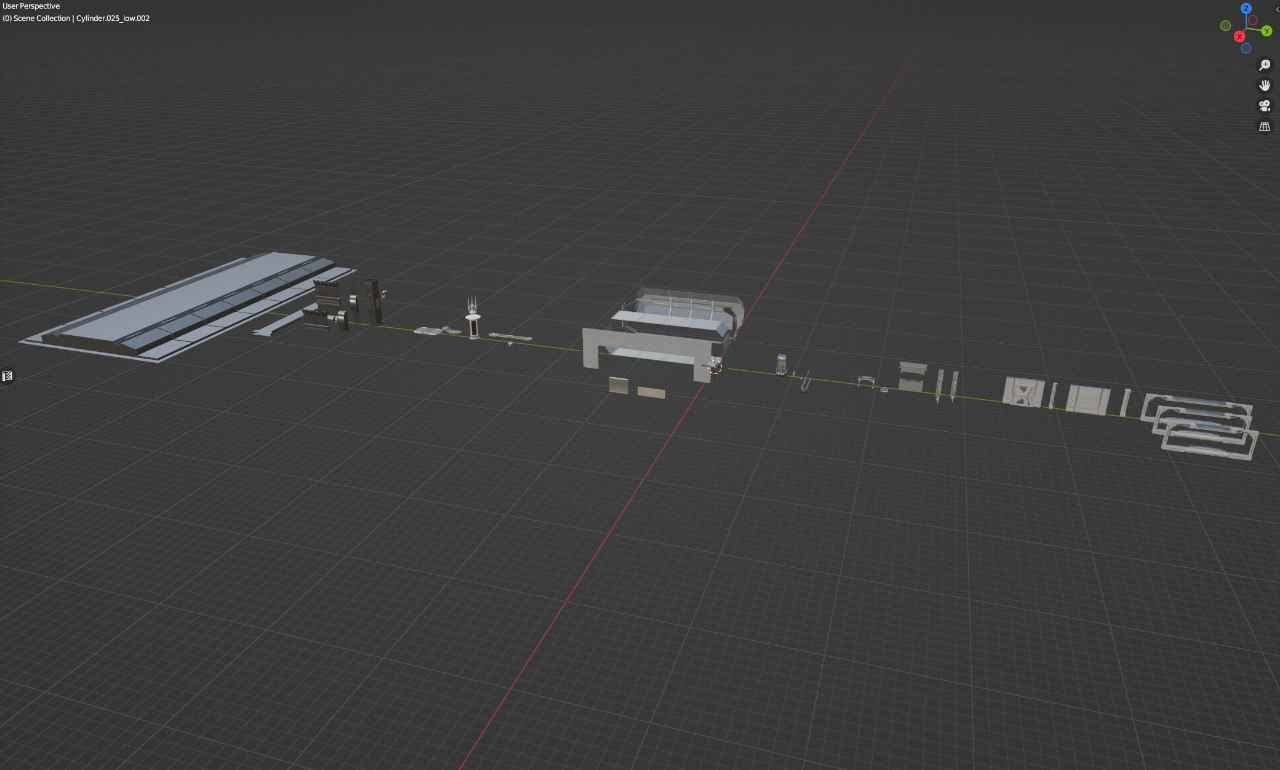Expand the sidebar using top-right arrow
This screenshot has height=770, width=1280.
(1276, 8)
